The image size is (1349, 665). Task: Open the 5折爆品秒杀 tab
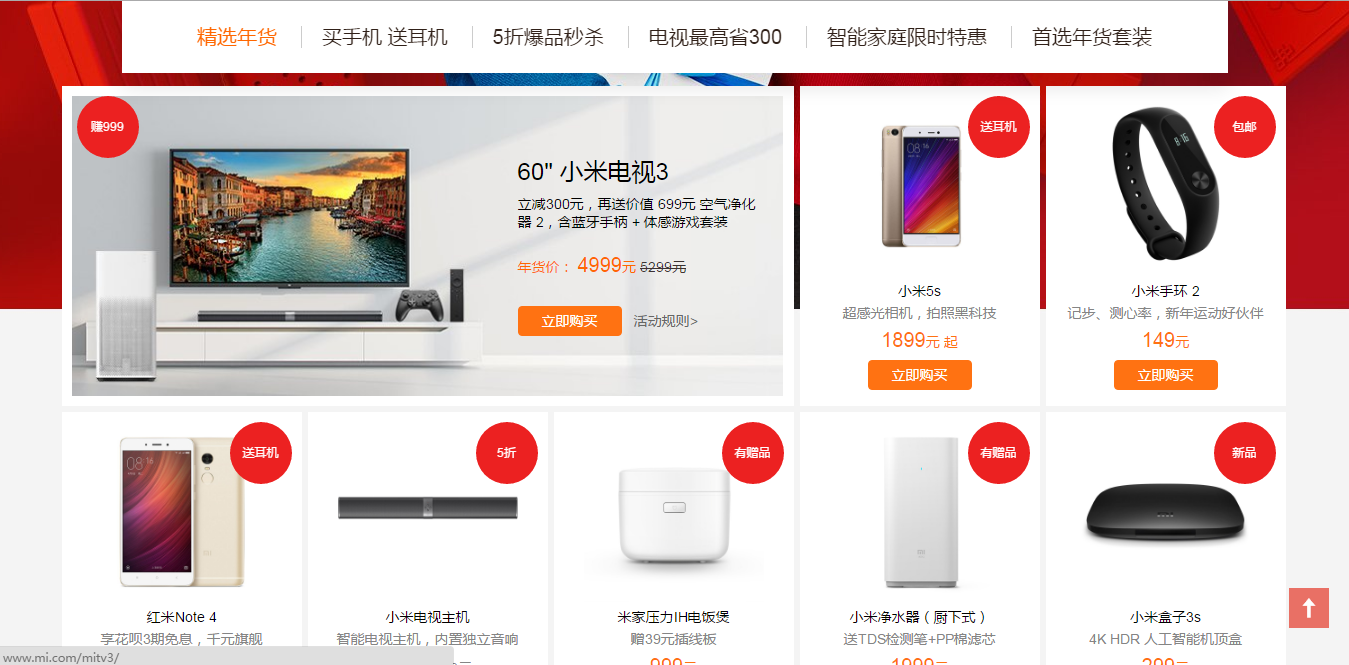click(x=548, y=38)
